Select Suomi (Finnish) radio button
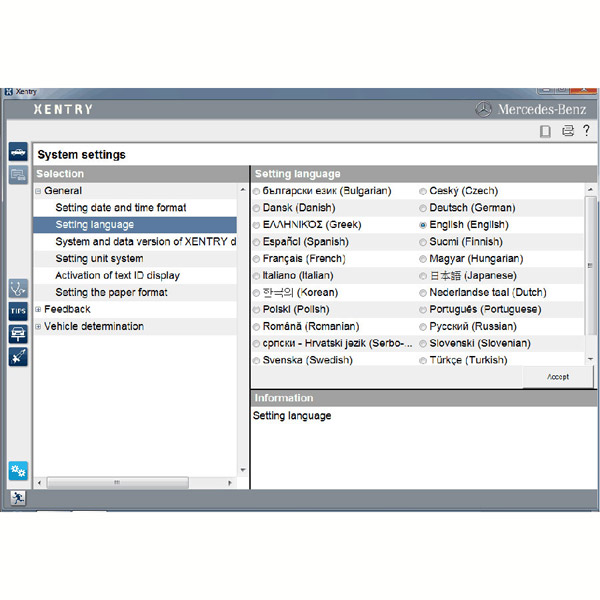Image resolution: width=600 pixels, height=600 pixels. (x=423, y=242)
